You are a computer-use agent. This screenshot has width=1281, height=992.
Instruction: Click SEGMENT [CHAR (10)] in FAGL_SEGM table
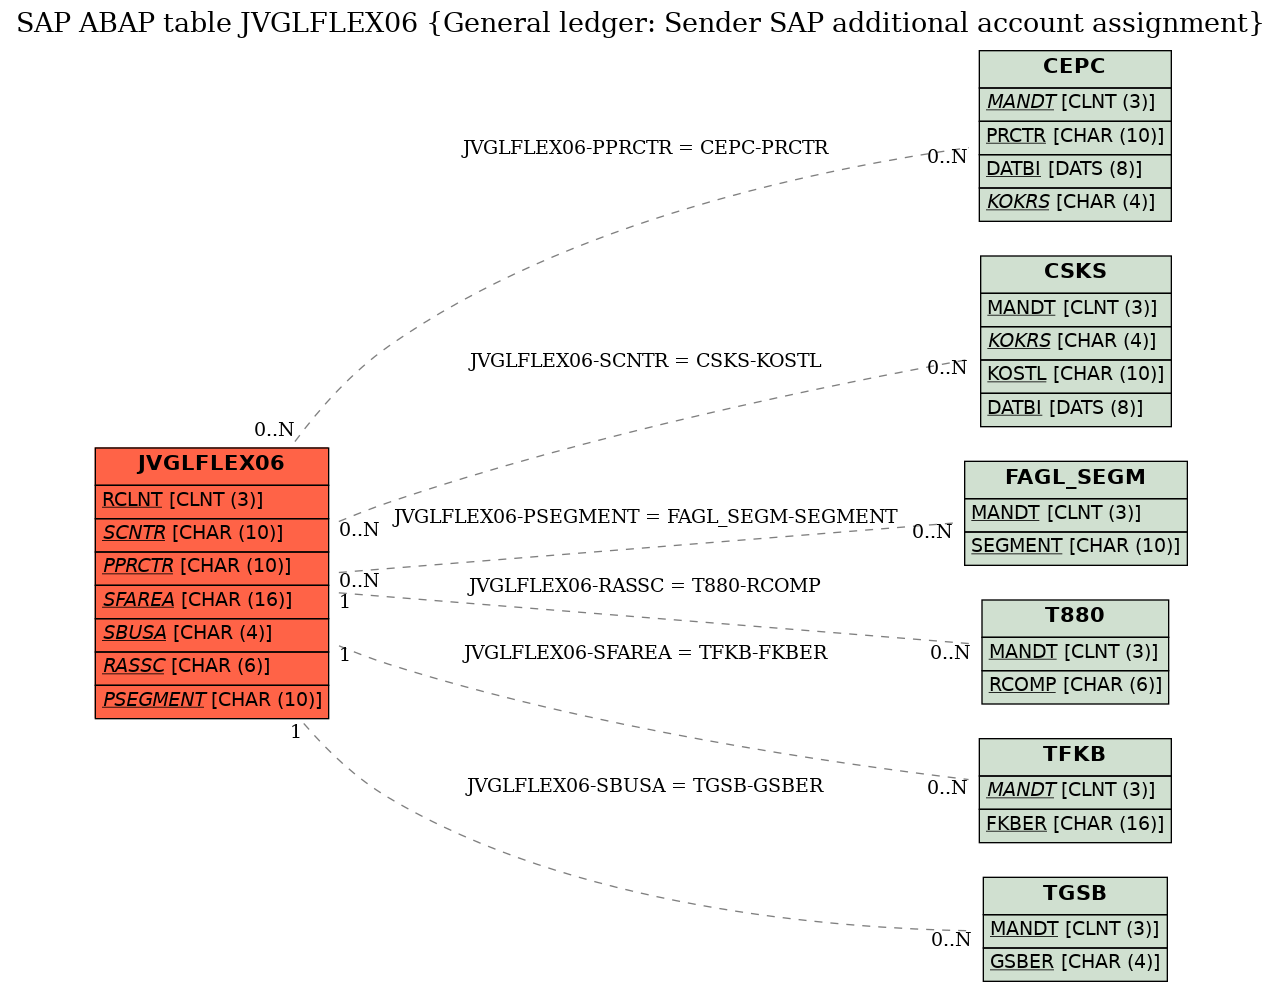click(x=1076, y=548)
